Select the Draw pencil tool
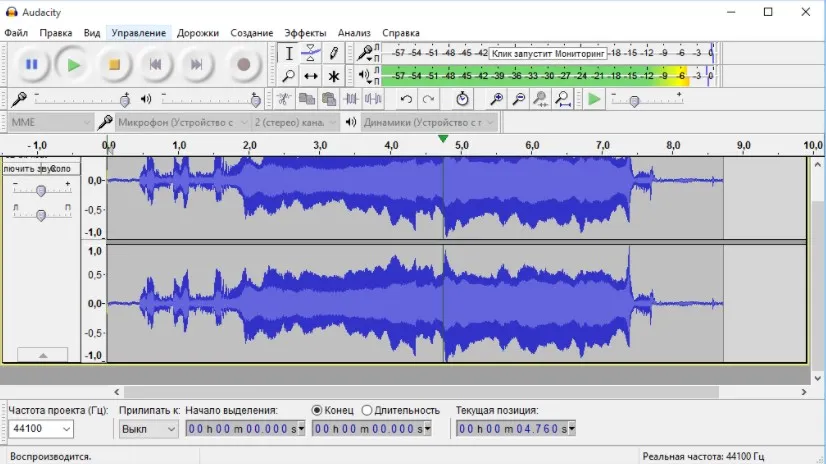 pos(333,53)
